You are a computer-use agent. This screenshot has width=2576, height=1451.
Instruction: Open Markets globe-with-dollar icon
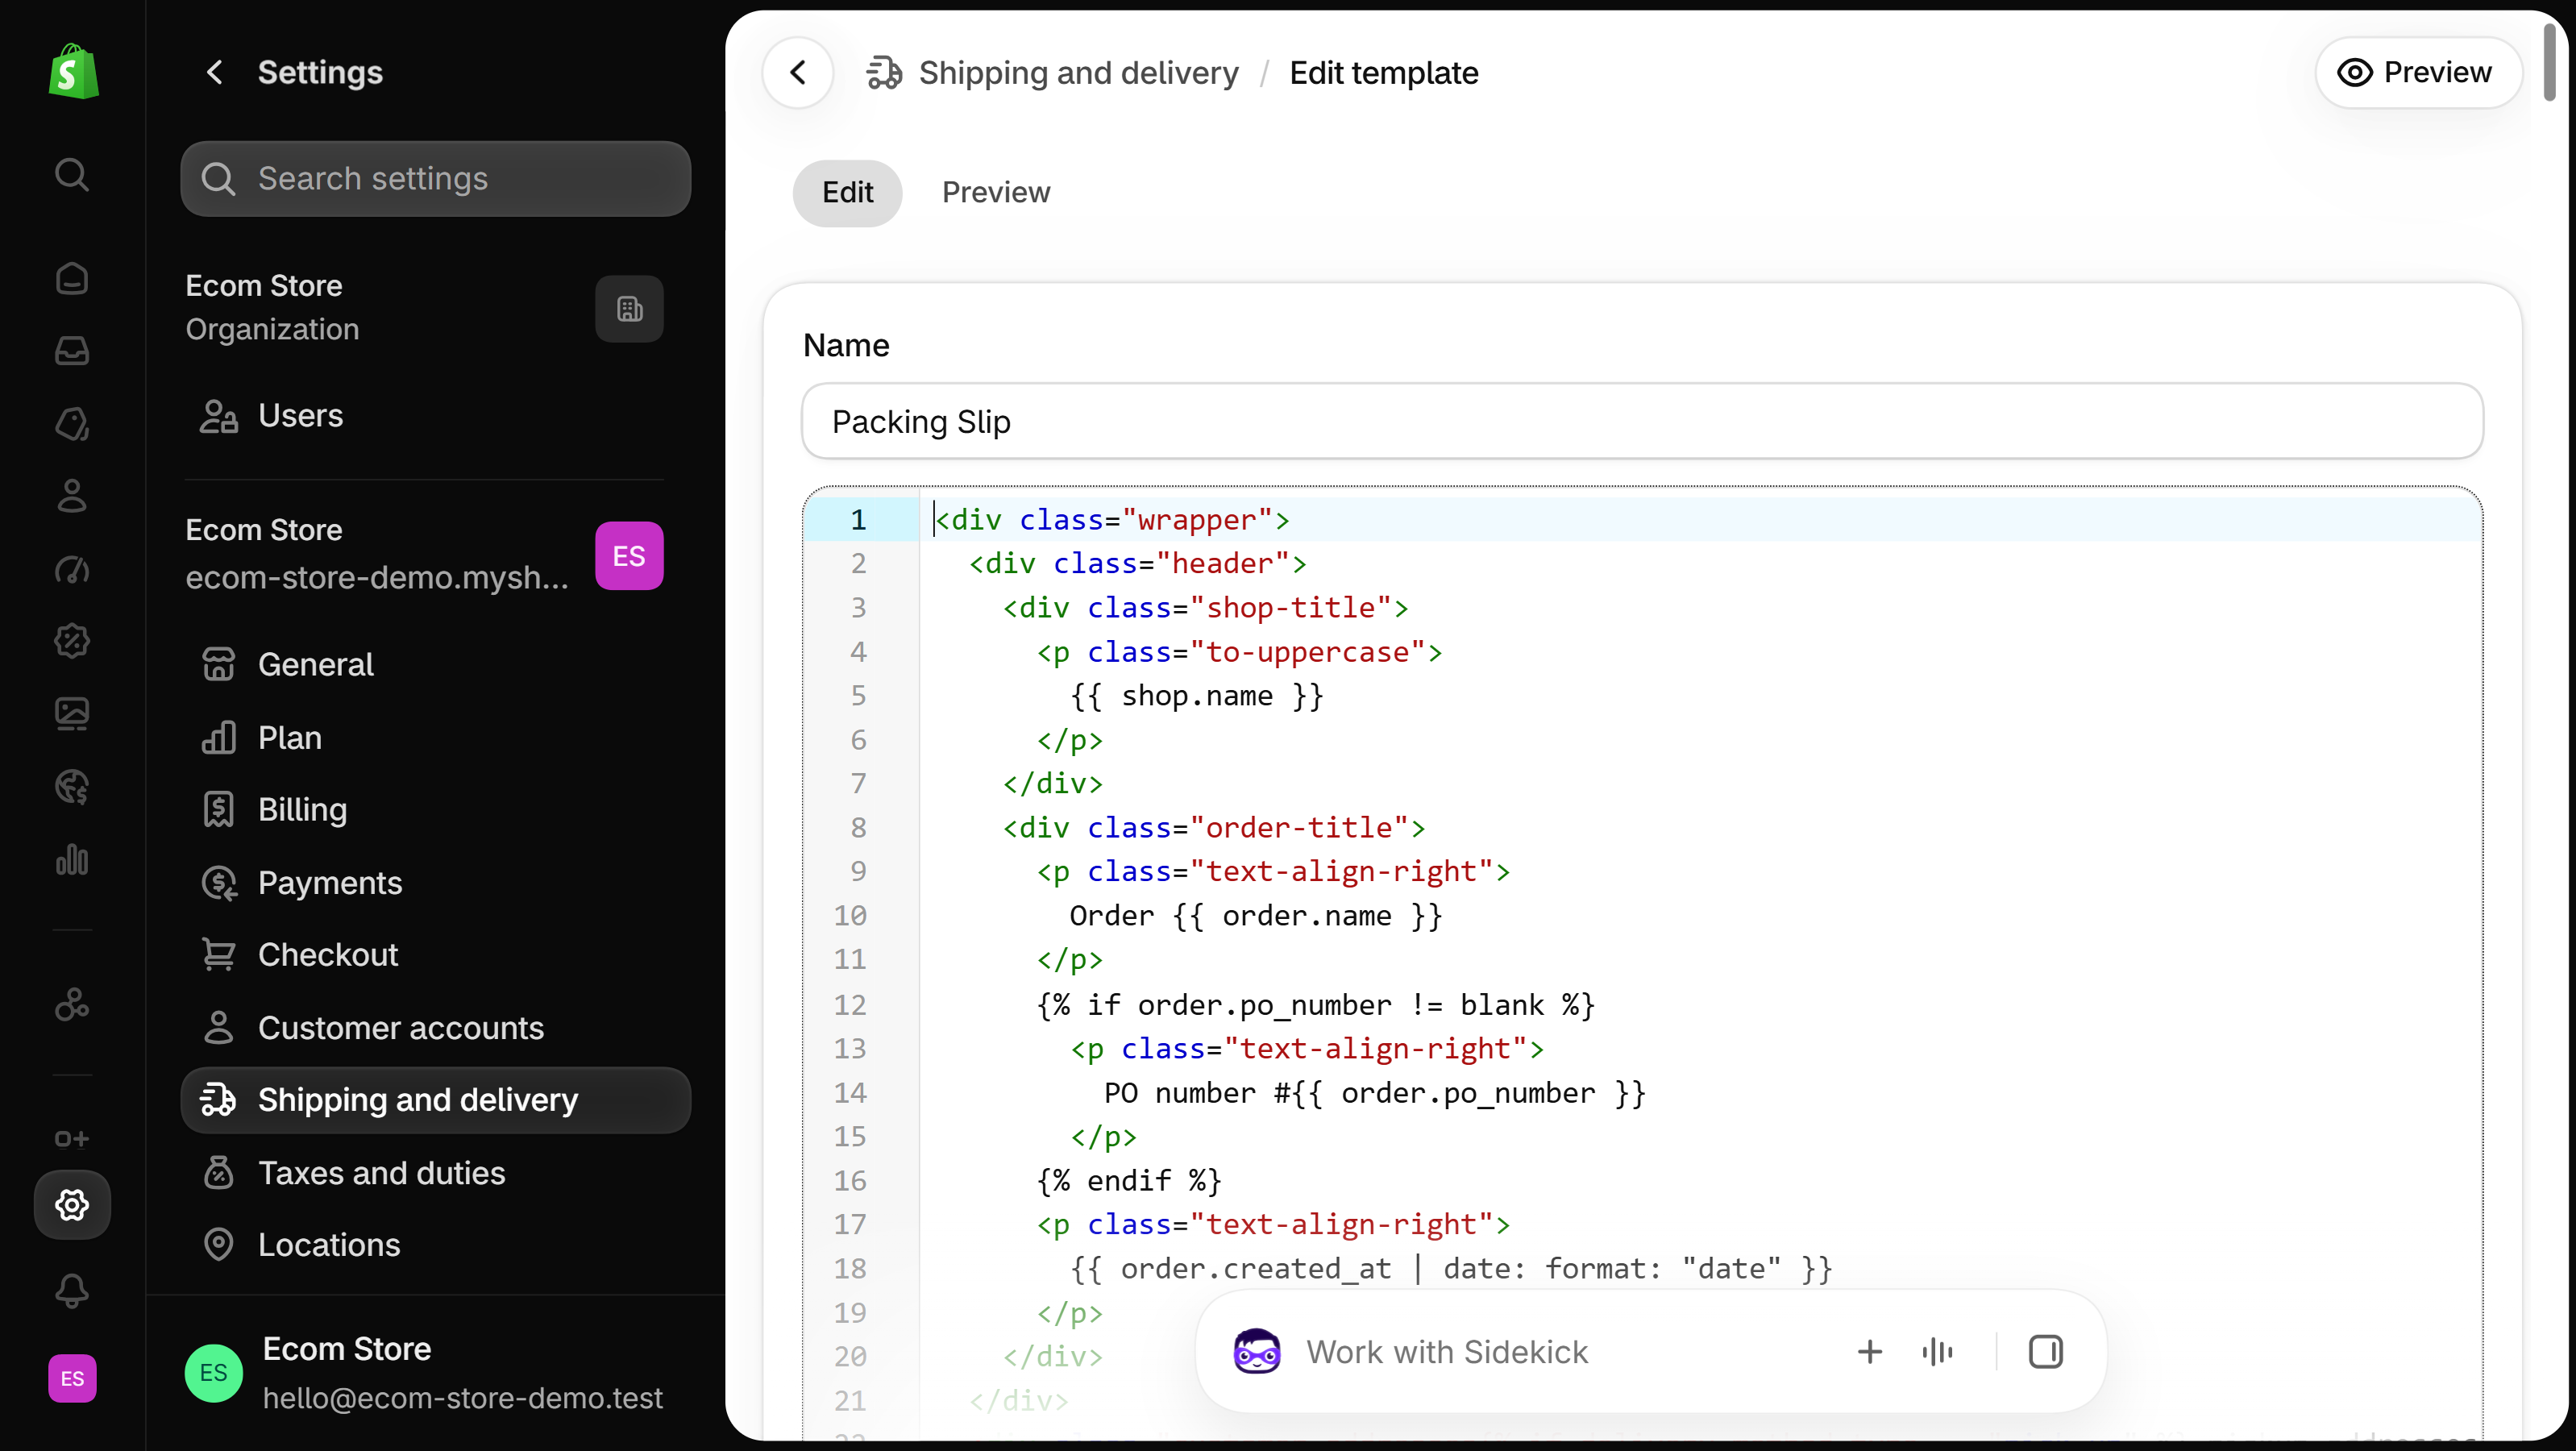(x=72, y=787)
